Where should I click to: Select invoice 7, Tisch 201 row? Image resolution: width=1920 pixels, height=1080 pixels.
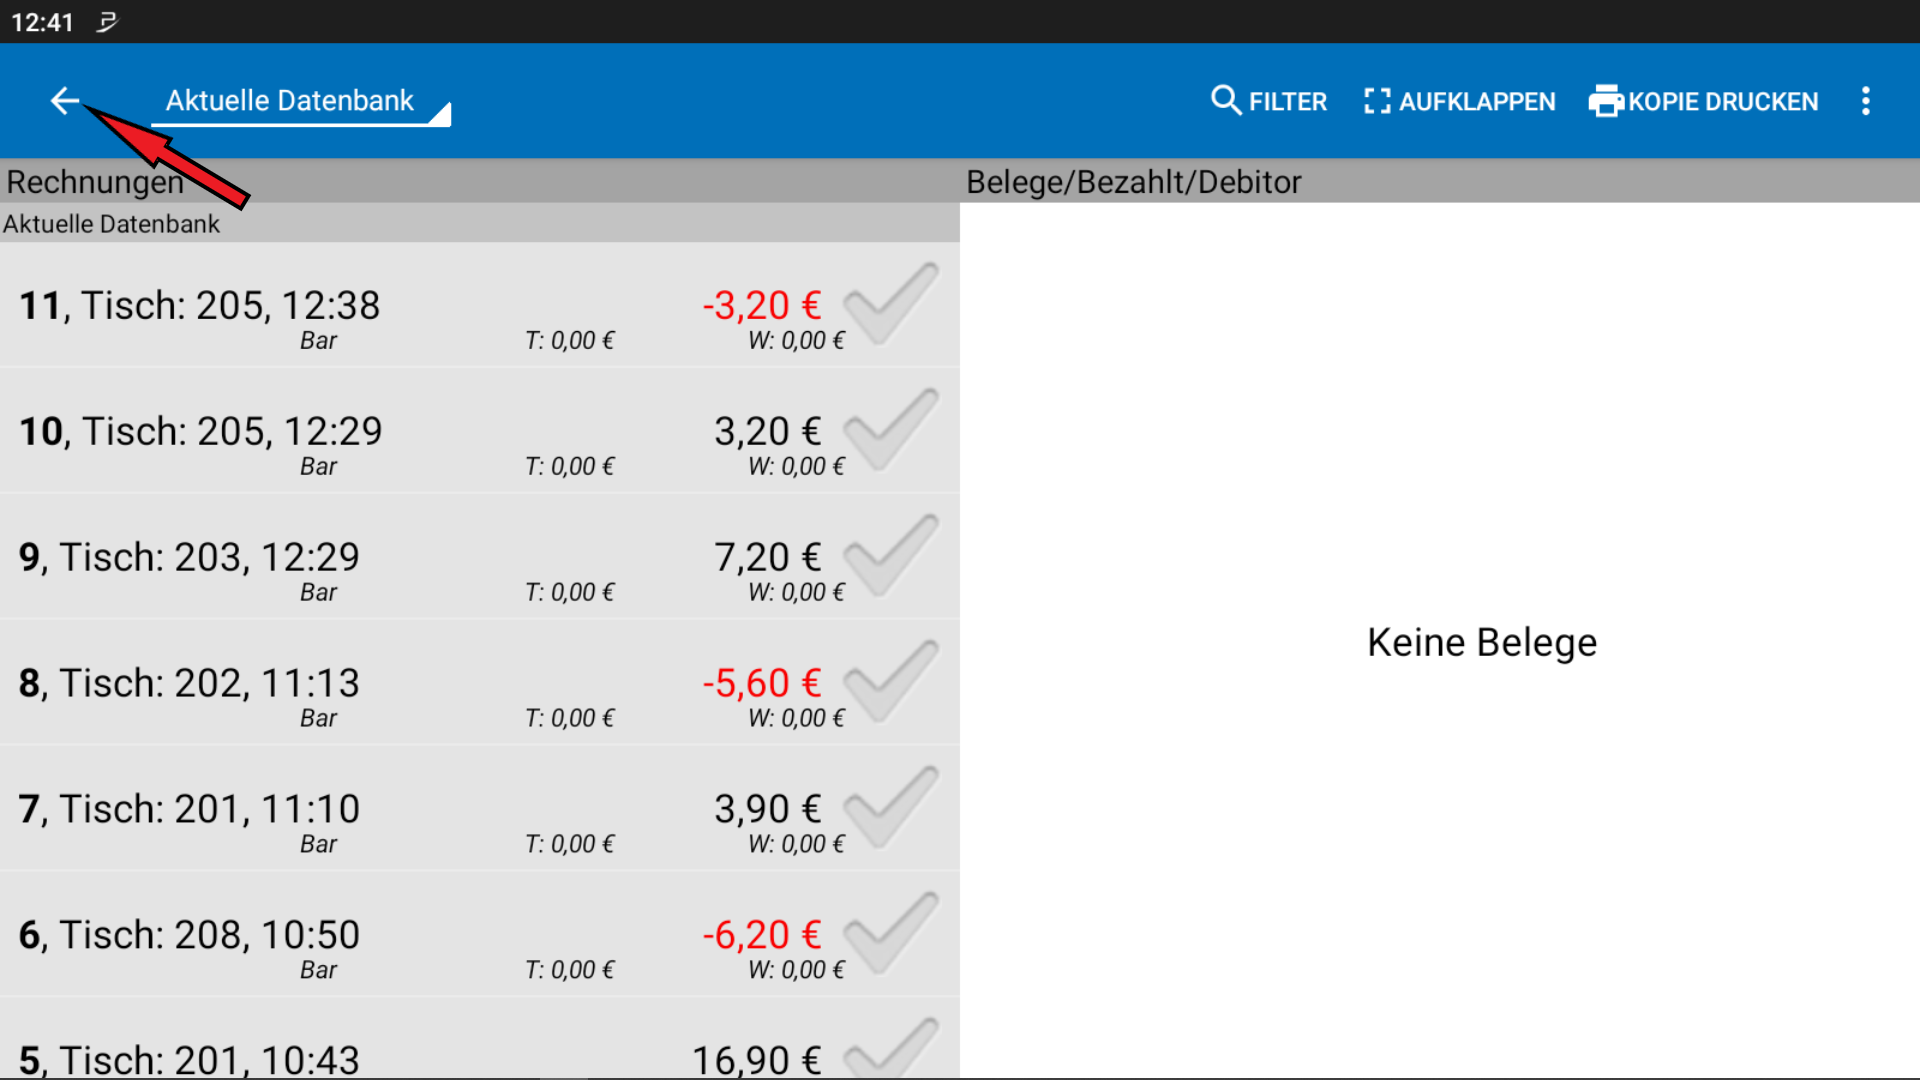click(400, 810)
